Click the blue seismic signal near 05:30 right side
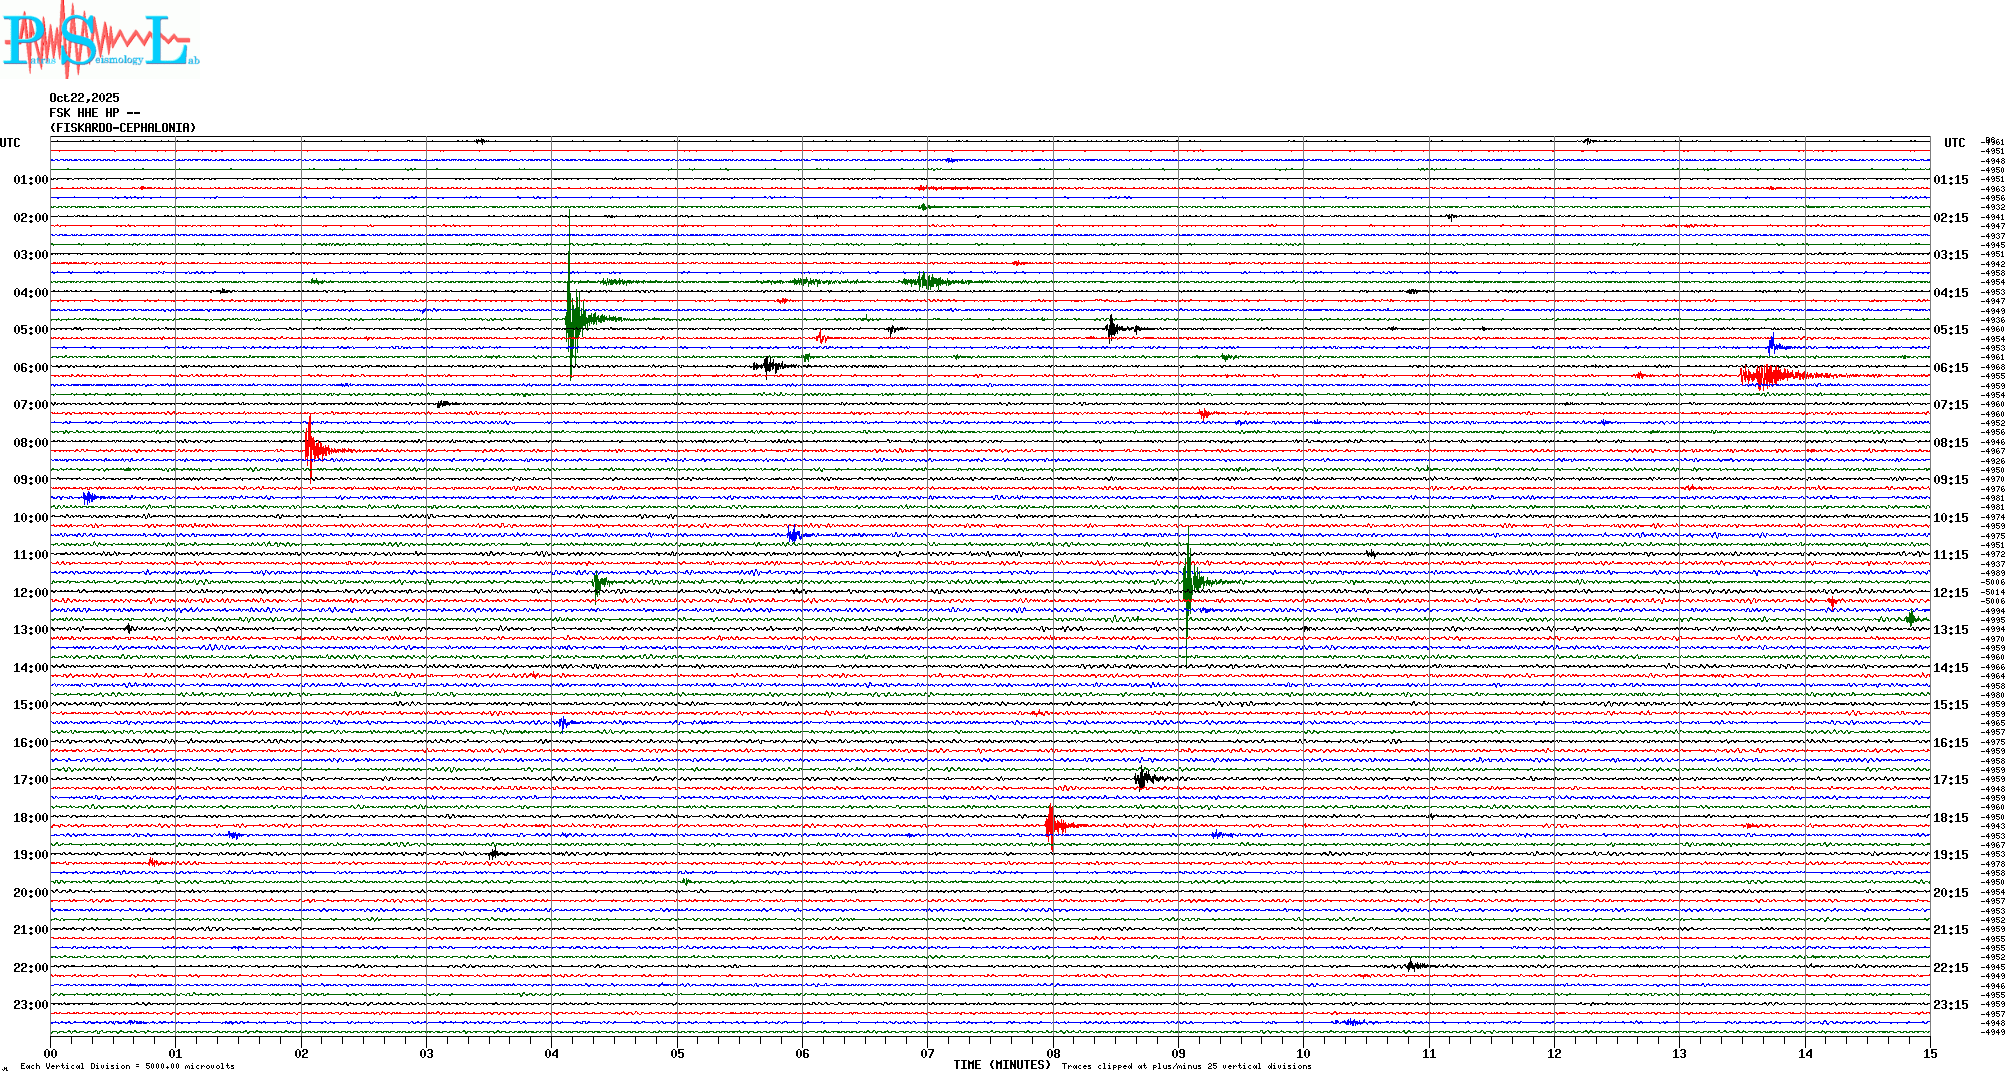Viewport: 2010px width, 1080px height. pos(1773,346)
